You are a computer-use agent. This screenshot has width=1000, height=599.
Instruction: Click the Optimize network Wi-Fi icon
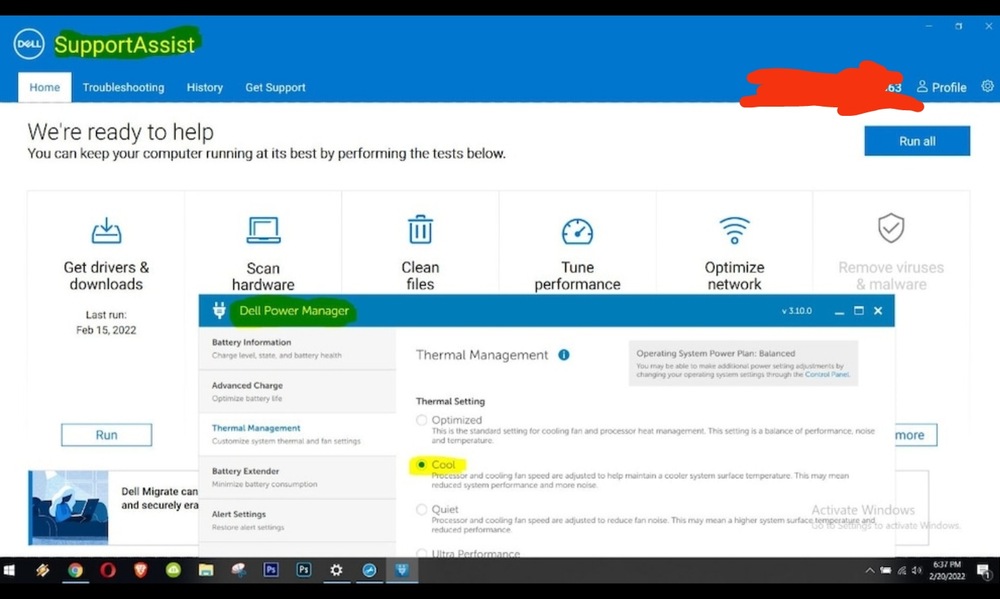click(734, 230)
